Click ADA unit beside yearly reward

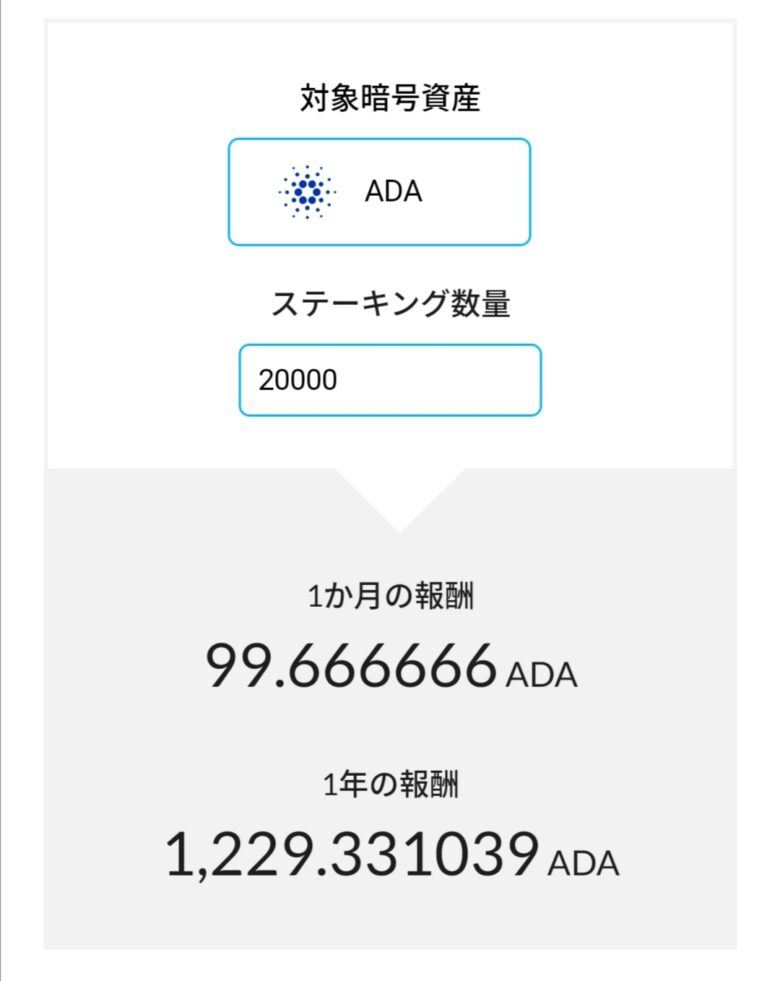coord(584,864)
